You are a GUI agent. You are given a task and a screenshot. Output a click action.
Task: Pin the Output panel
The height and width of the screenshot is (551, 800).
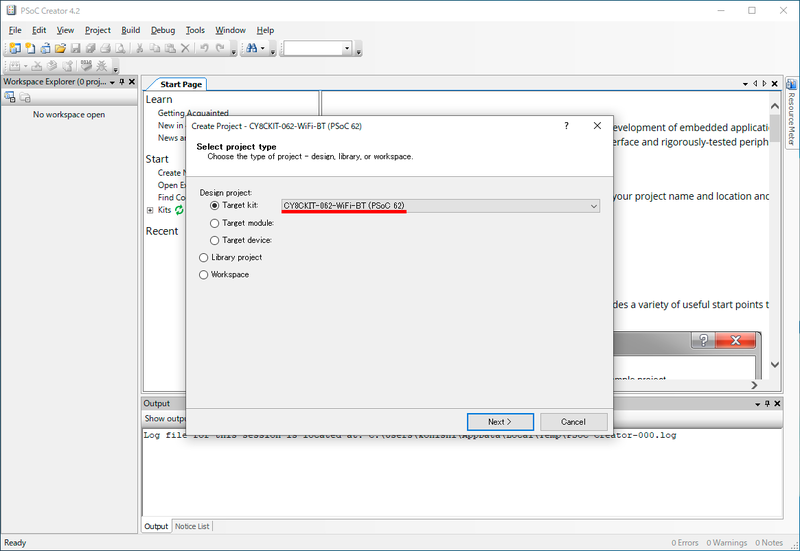point(767,404)
